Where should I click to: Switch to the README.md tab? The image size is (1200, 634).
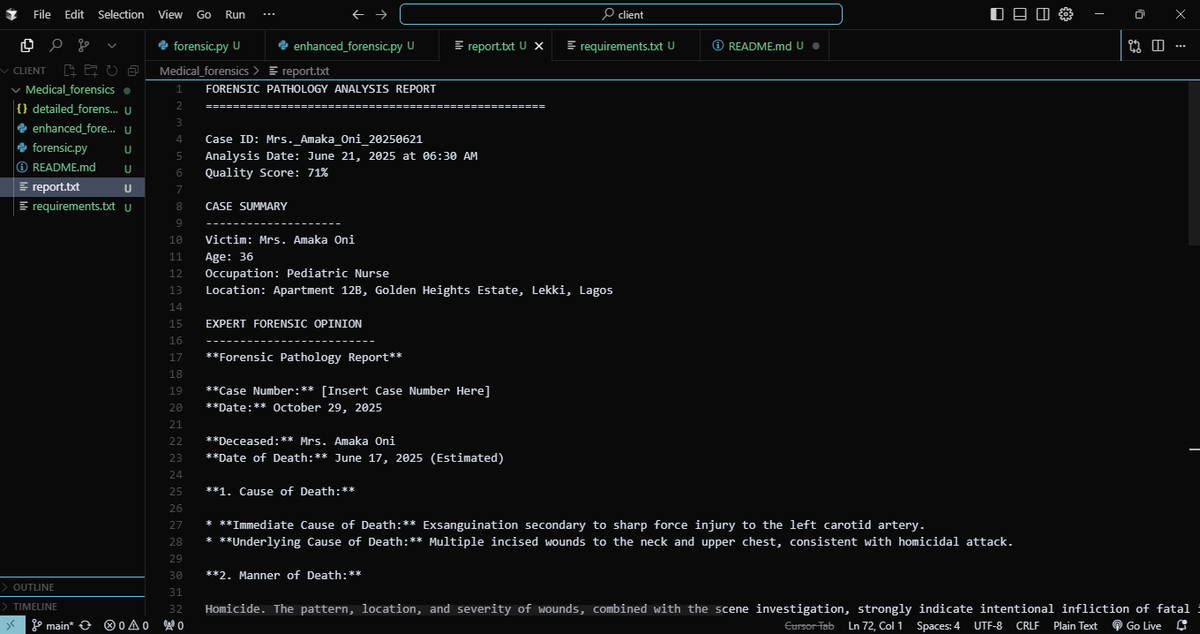764,46
